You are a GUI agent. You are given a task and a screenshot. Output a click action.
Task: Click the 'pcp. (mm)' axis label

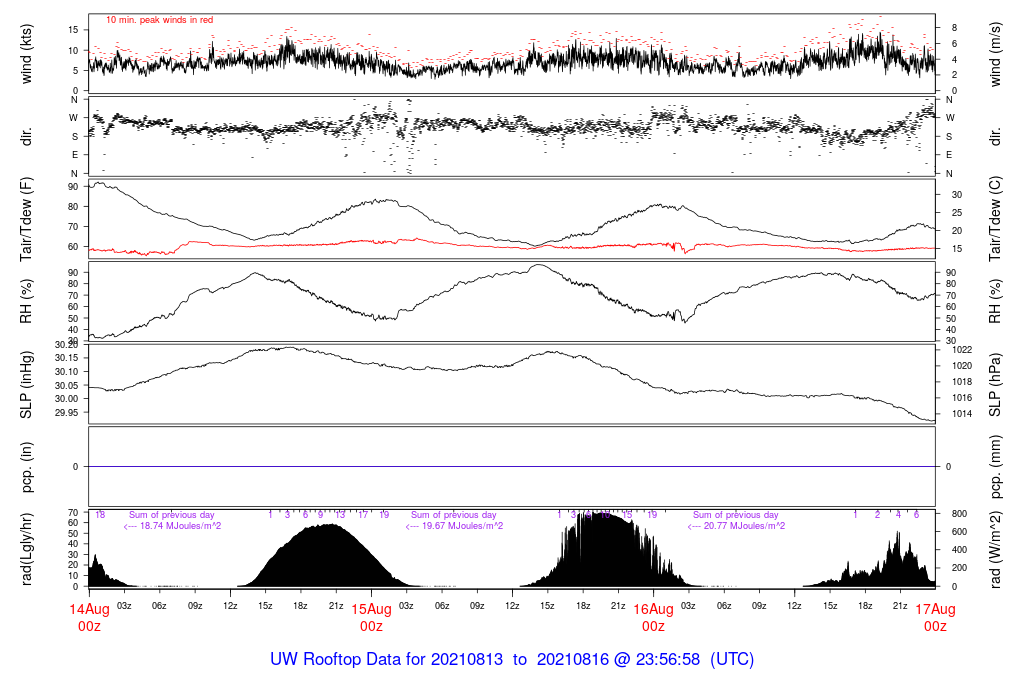[x=995, y=467]
